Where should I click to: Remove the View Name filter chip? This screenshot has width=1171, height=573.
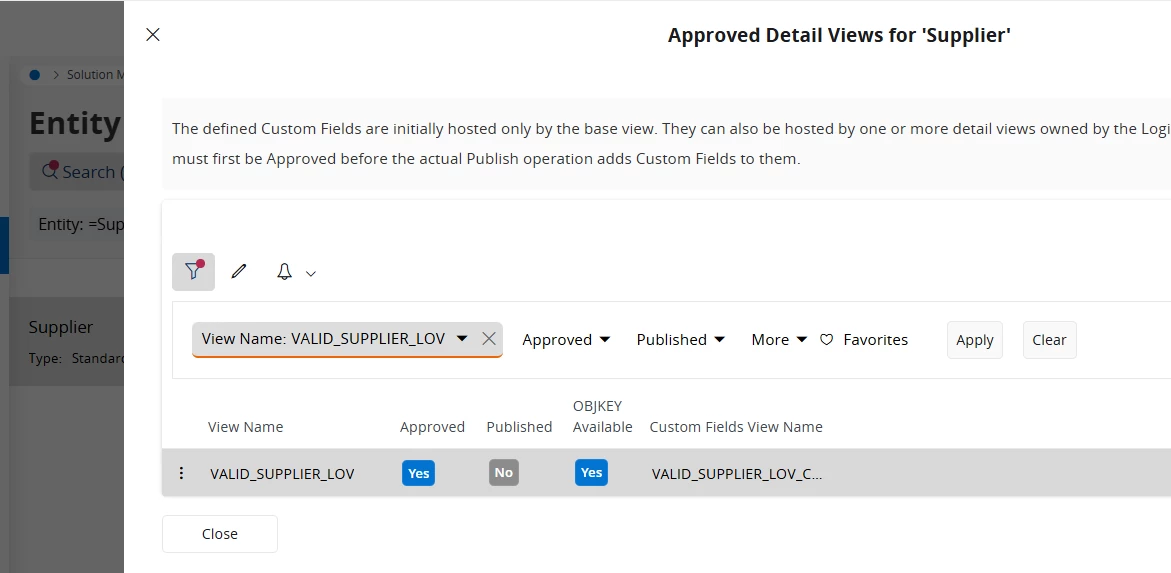[x=489, y=339]
